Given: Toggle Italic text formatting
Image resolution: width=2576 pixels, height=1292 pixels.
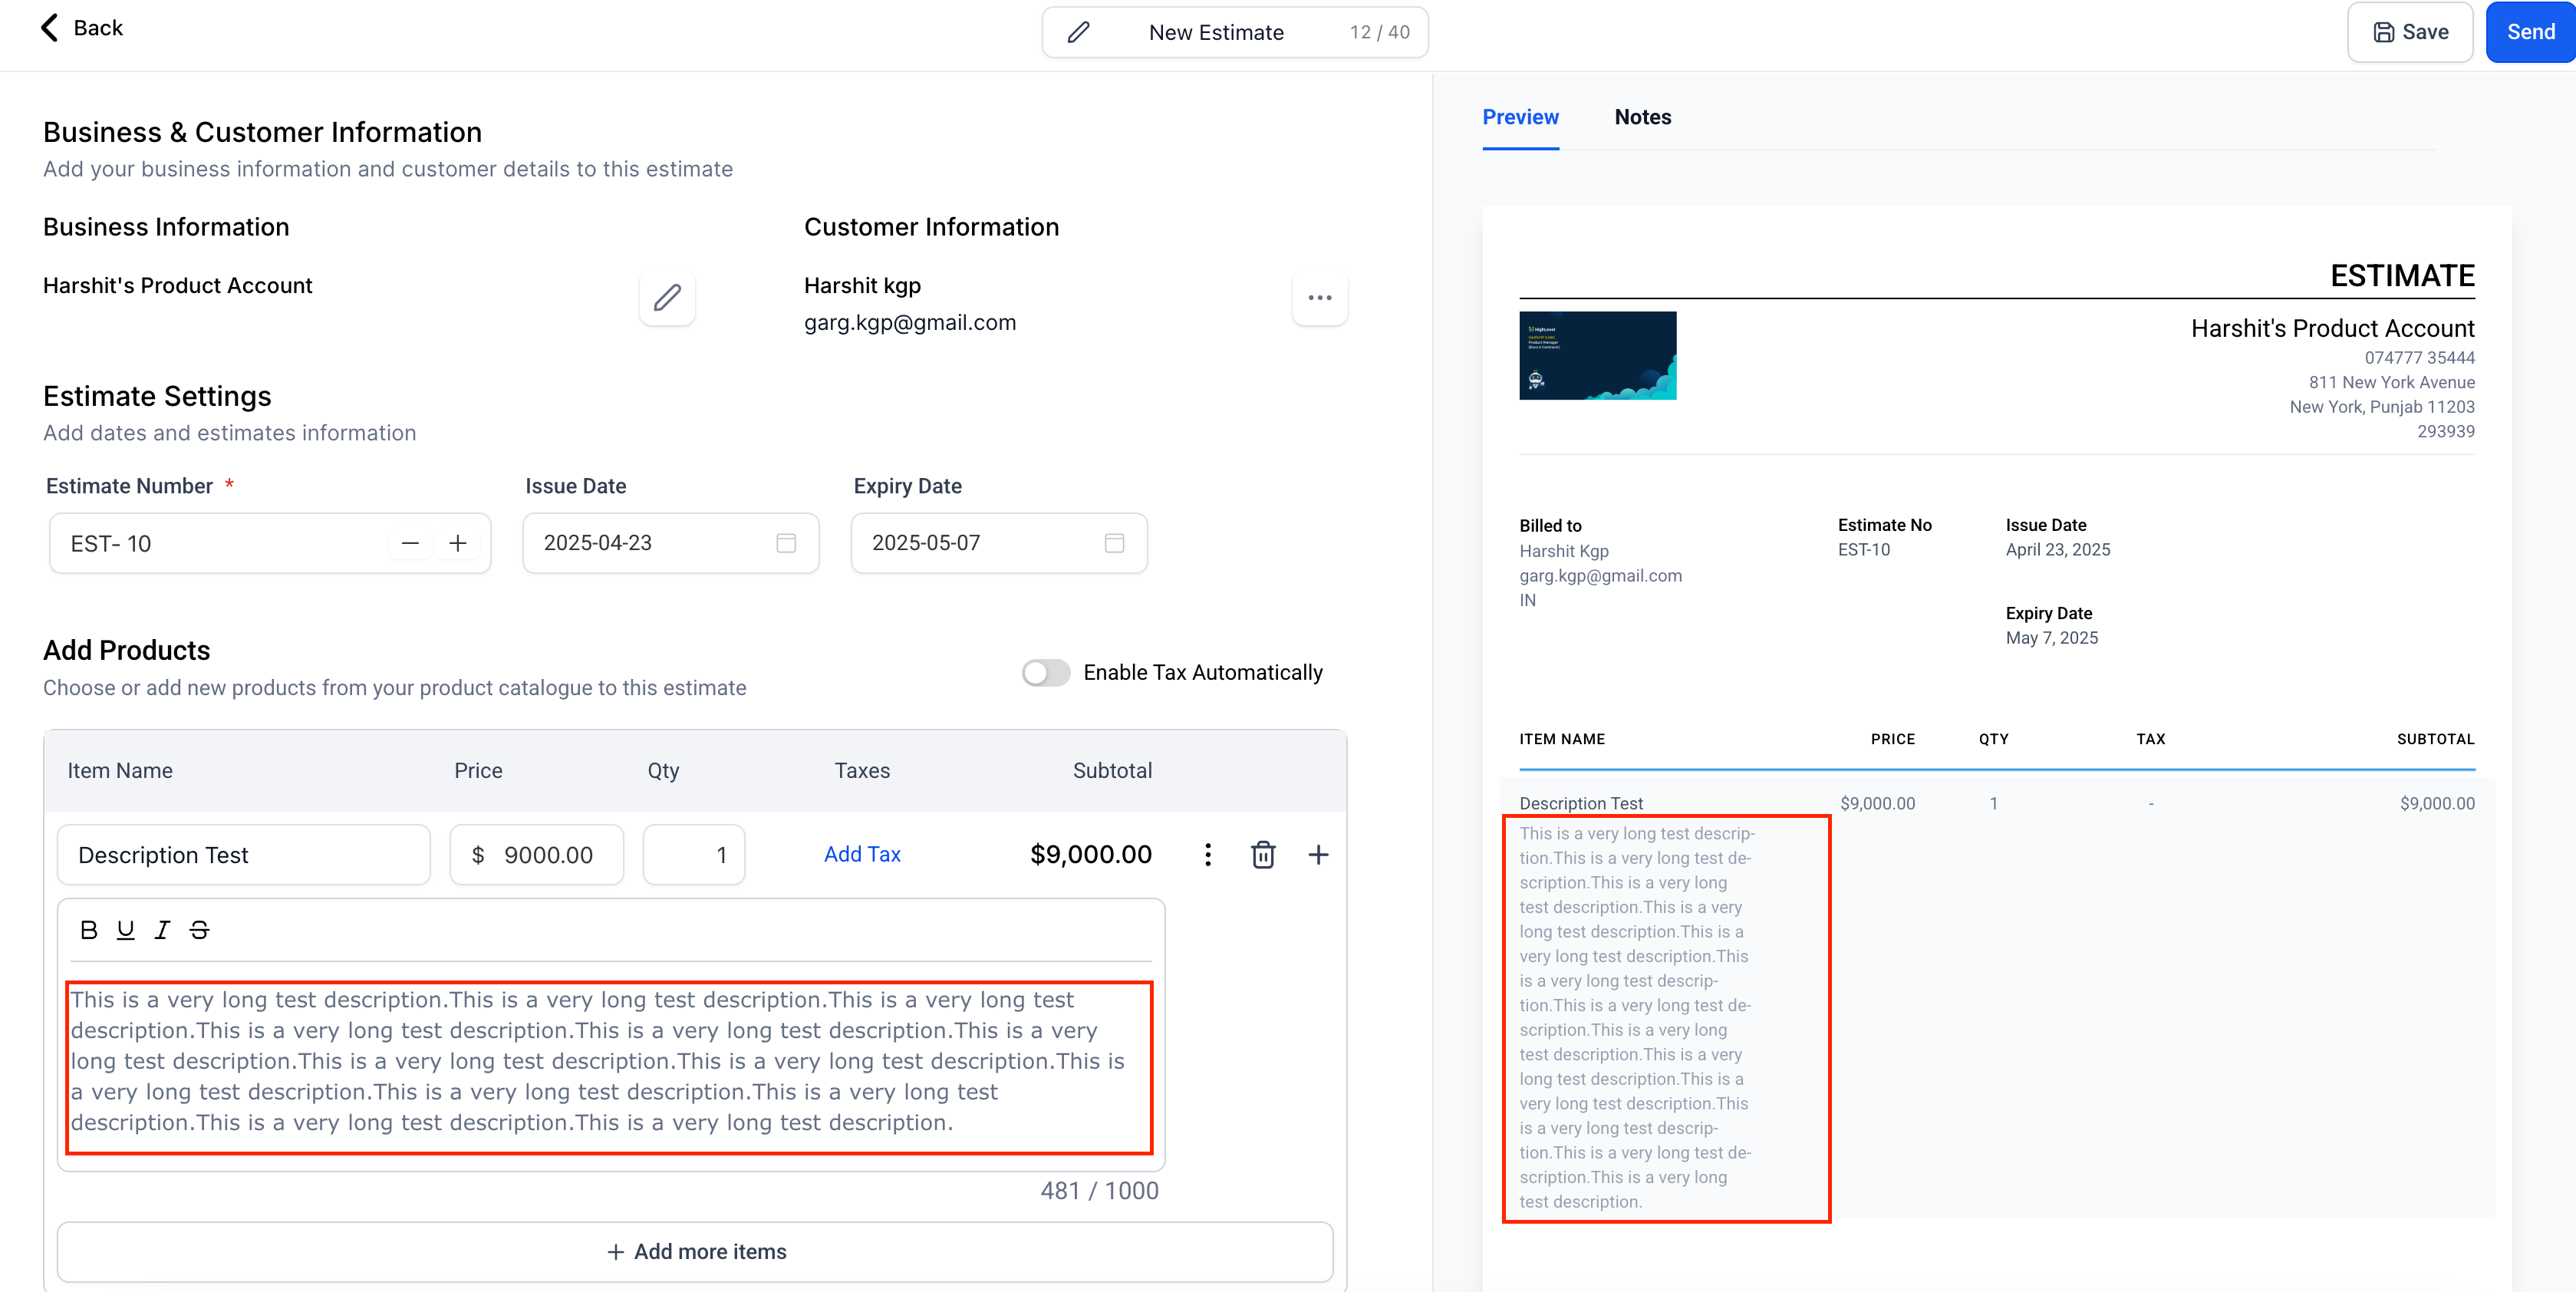Looking at the screenshot, I should (x=162, y=930).
